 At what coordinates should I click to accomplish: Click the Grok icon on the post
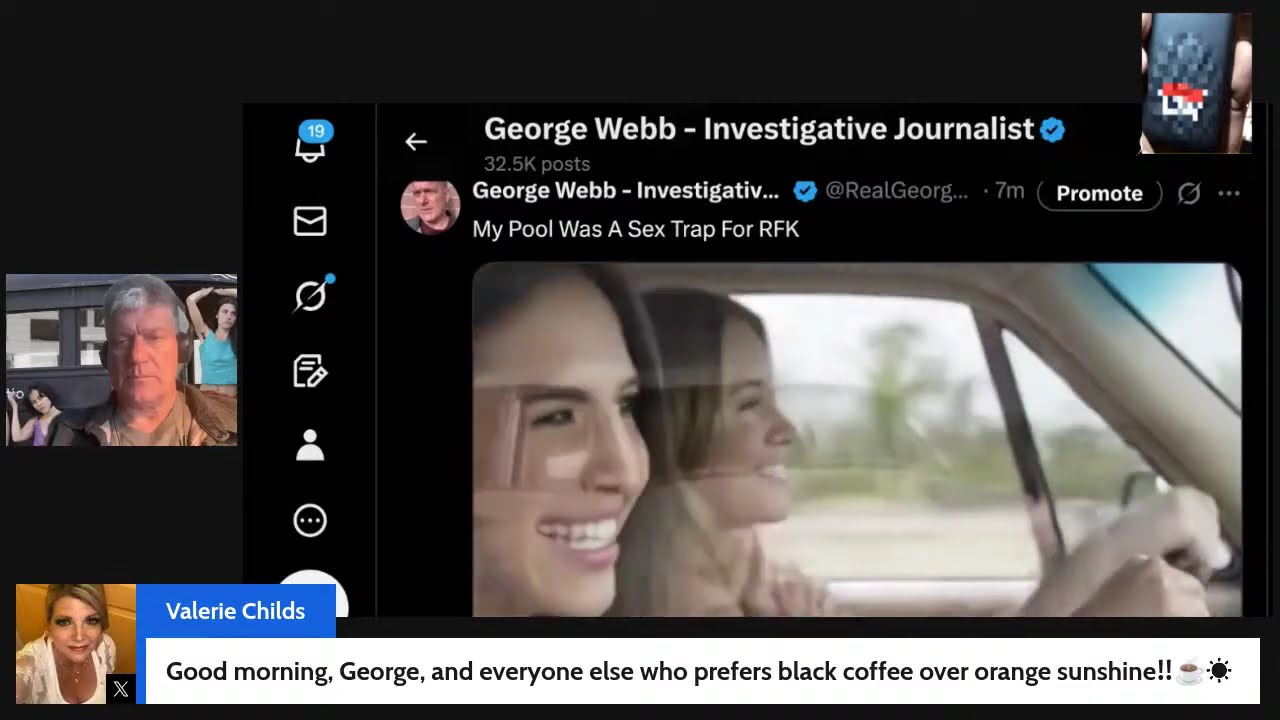tap(1188, 193)
